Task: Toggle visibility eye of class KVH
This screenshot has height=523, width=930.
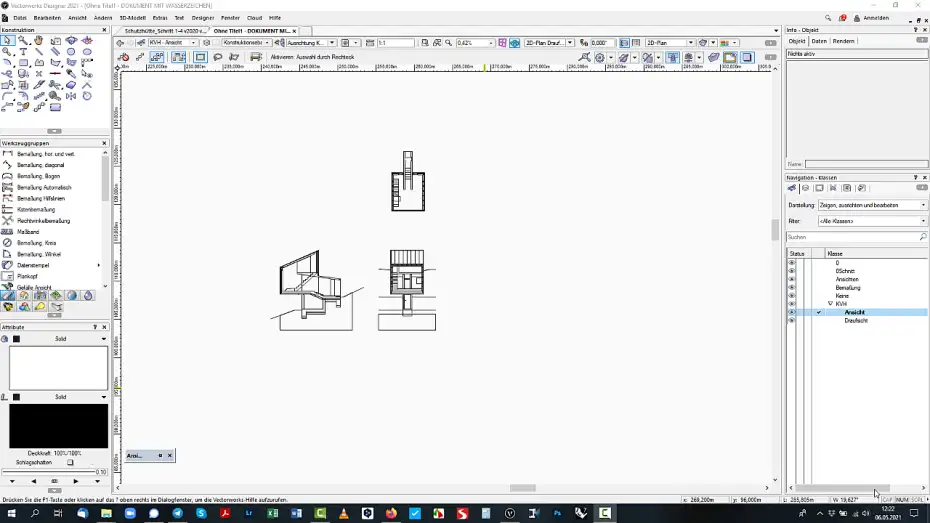Action: 791,304
